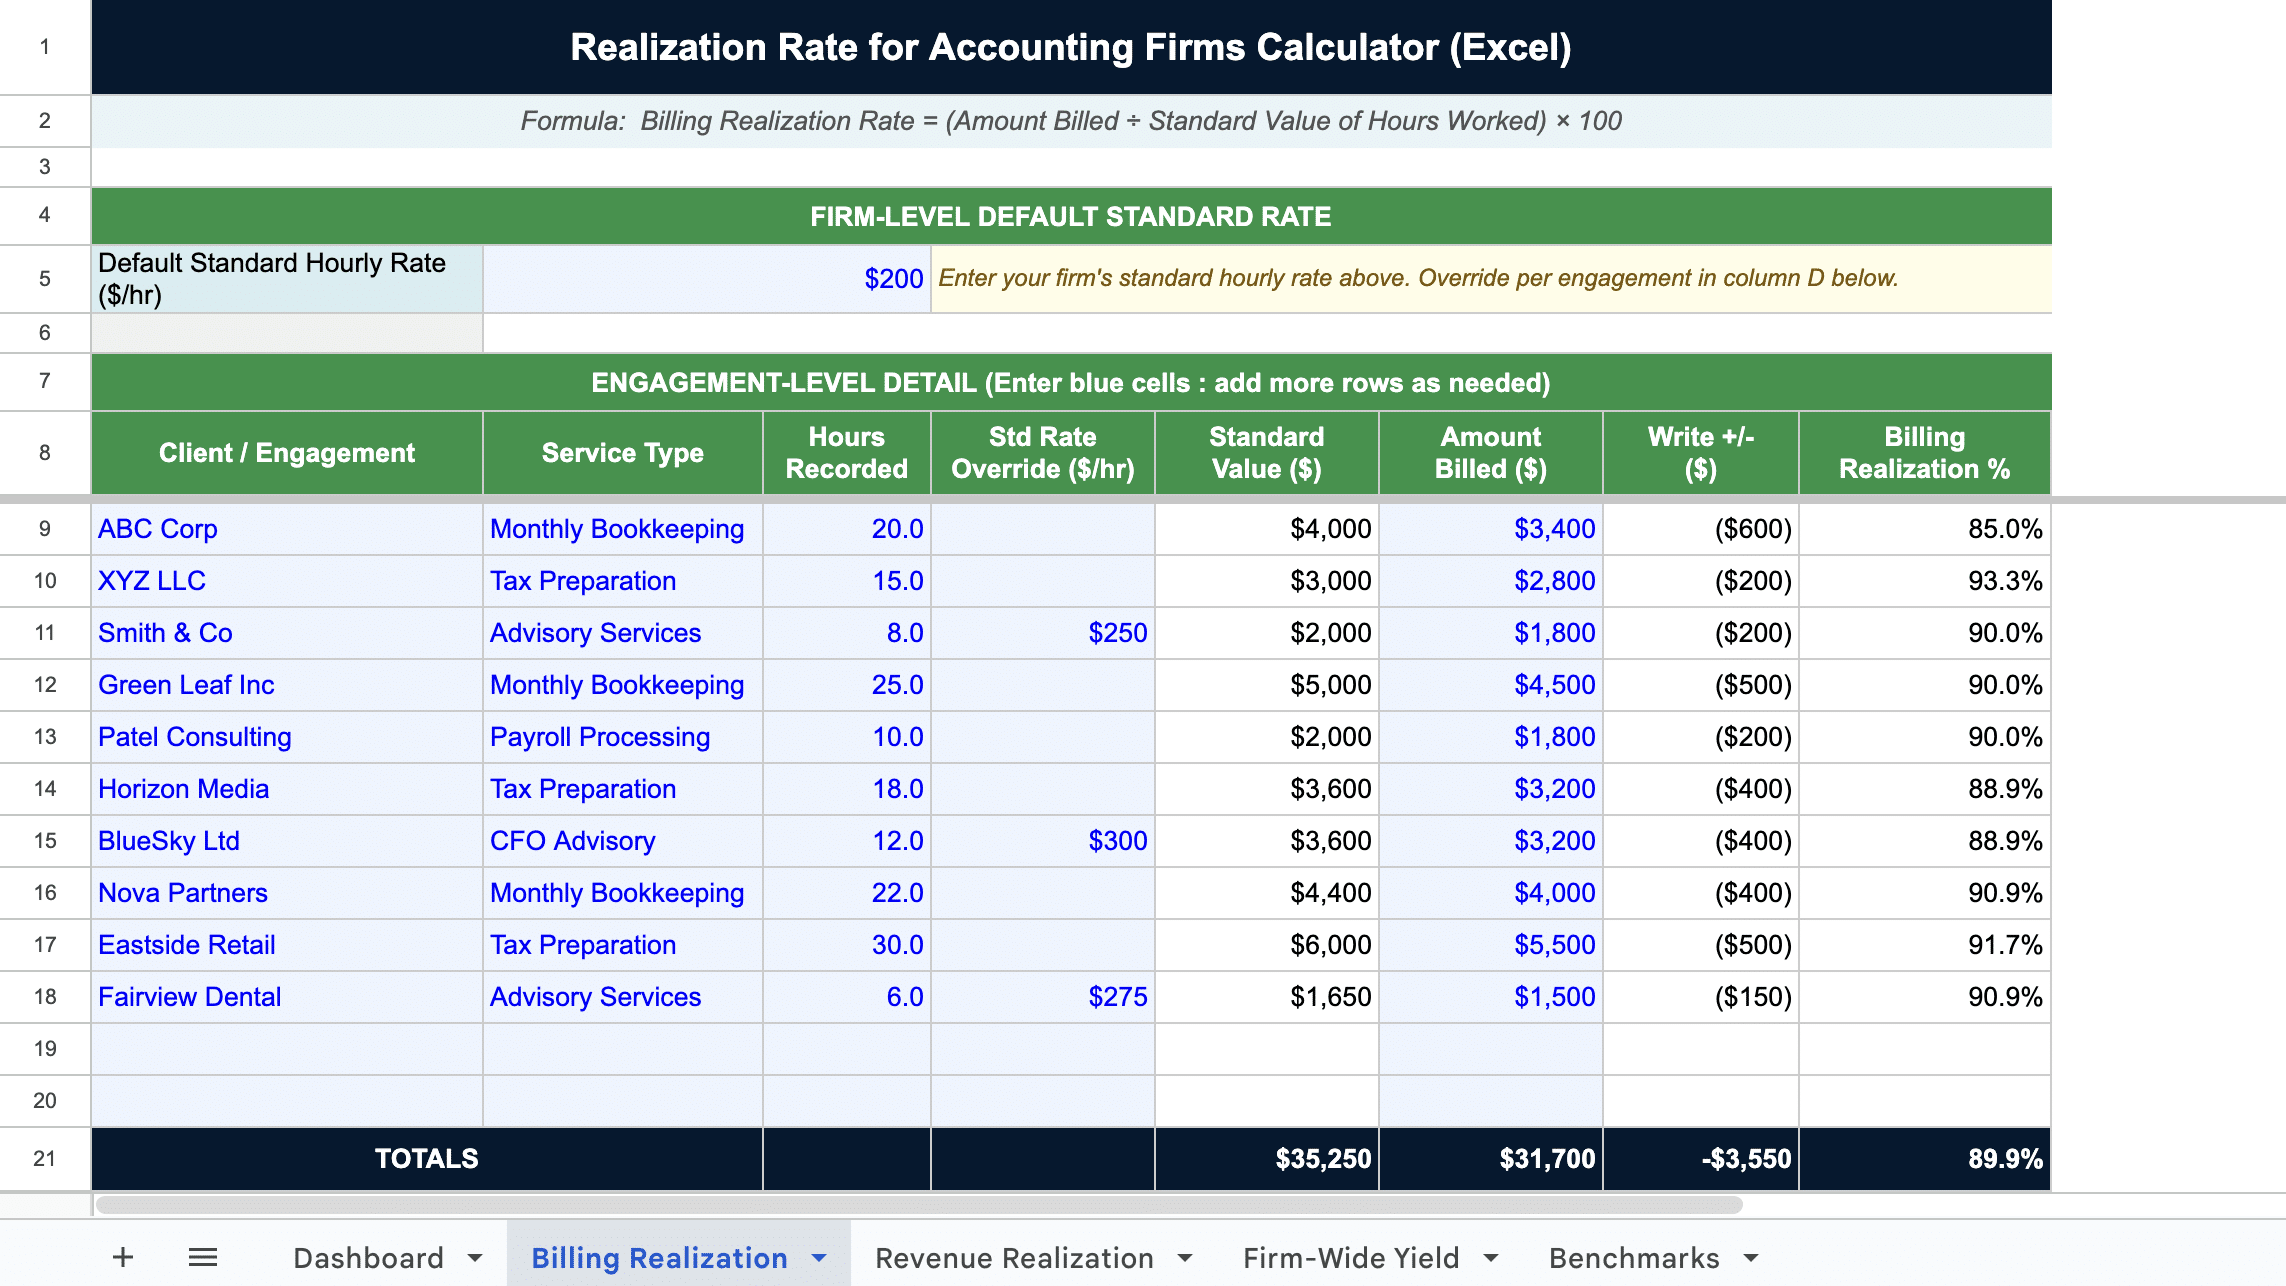Viewport: 2286px width, 1286px height.
Task: Click Default Standard Hourly Rate label
Action: click(x=287, y=279)
